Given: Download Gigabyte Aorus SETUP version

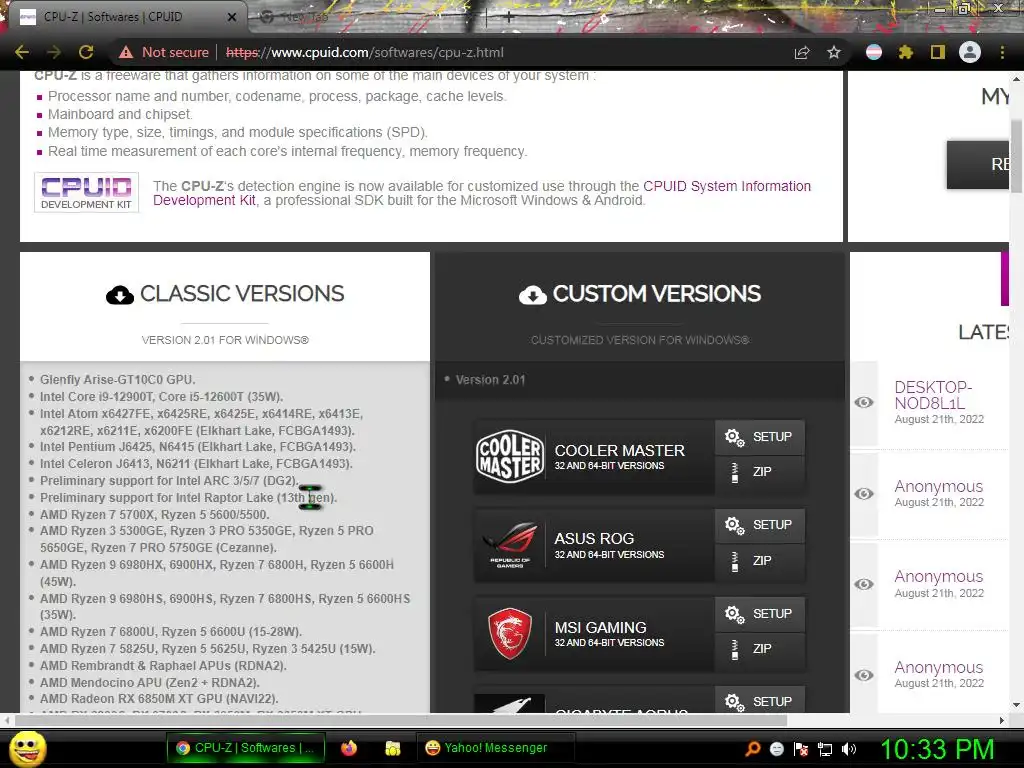Looking at the screenshot, I should pyautogui.click(x=760, y=699).
